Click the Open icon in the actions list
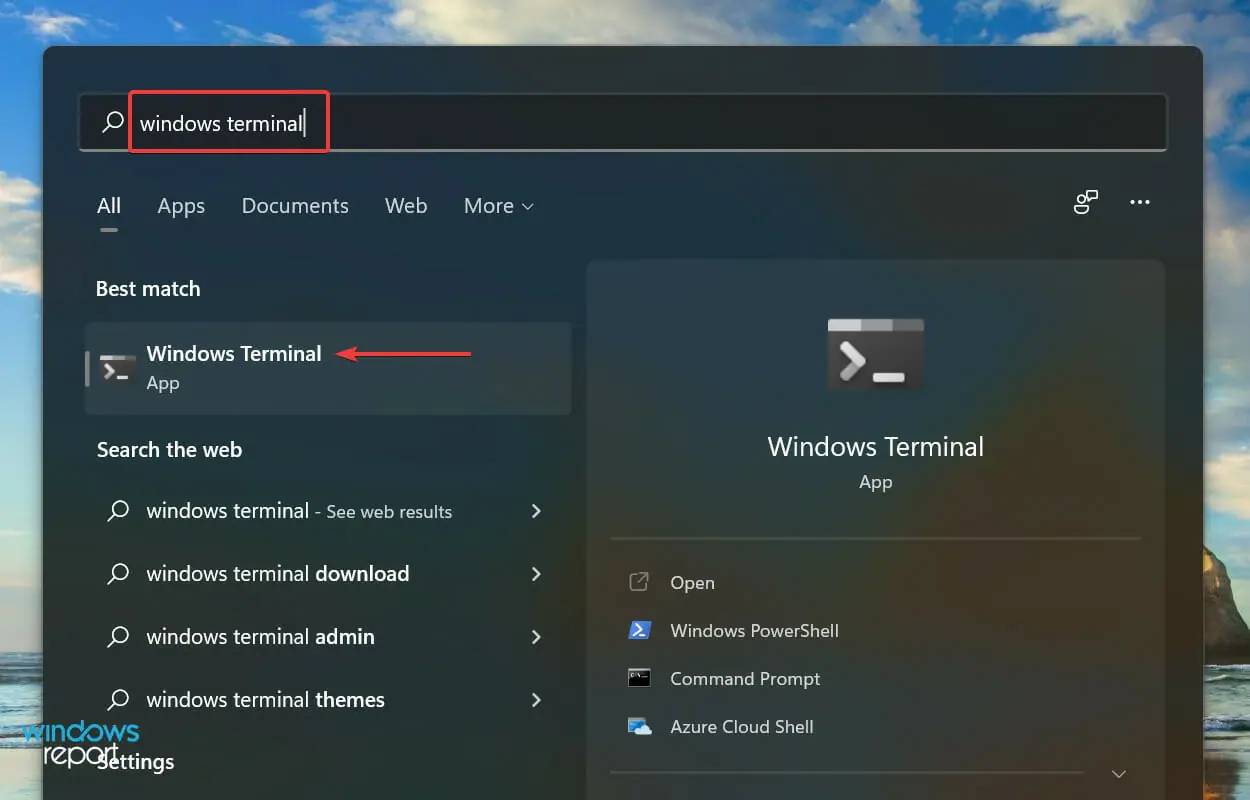1250x800 pixels. 640,583
